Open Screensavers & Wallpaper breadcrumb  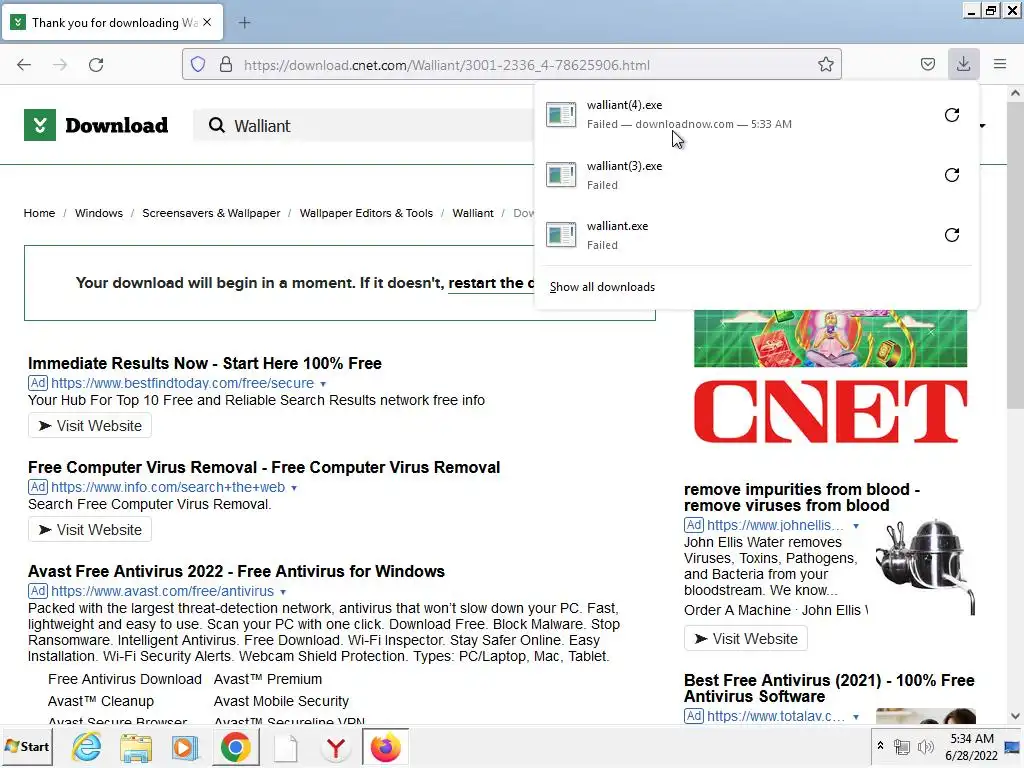[x=211, y=213]
